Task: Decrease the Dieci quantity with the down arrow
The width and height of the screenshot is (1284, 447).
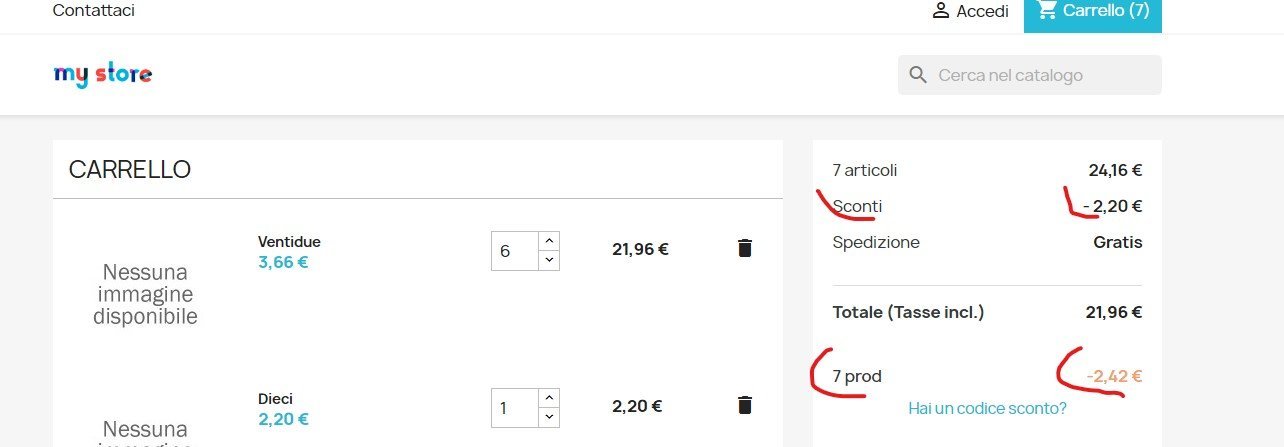Action: pos(548,417)
